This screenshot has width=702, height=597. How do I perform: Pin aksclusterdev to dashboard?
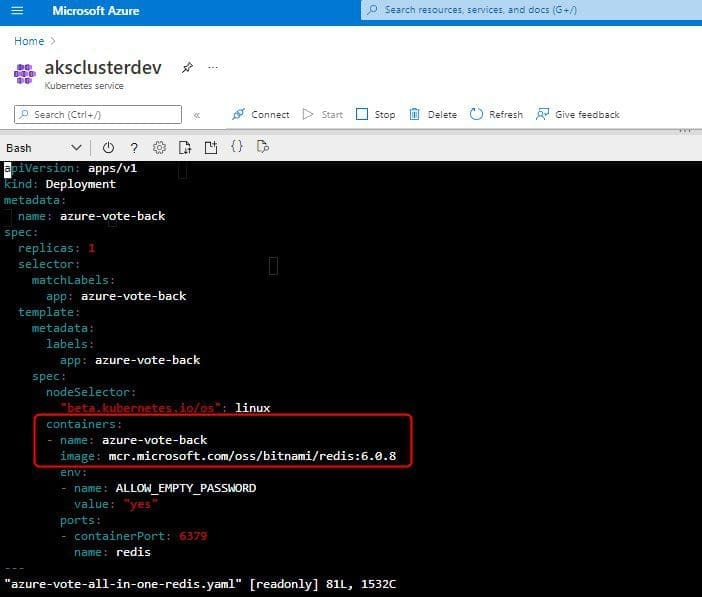[187, 68]
